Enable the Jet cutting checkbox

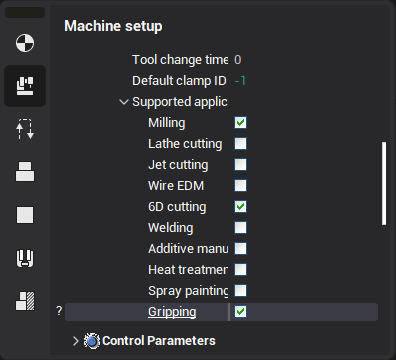(x=240, y=165)
